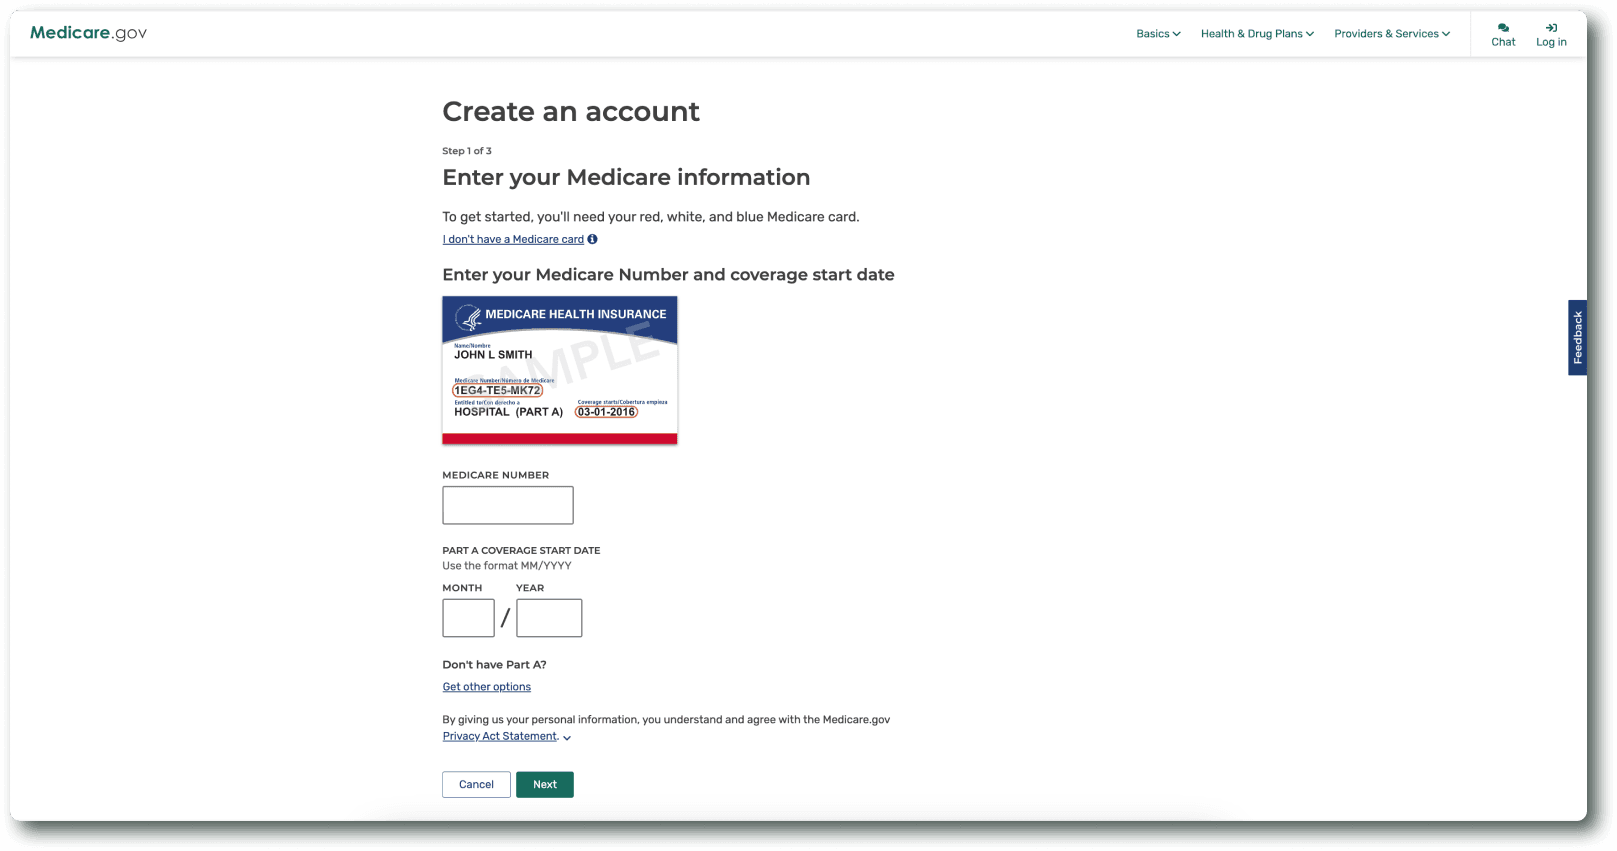Open the Privacy Act Statement link

point(500,736)
